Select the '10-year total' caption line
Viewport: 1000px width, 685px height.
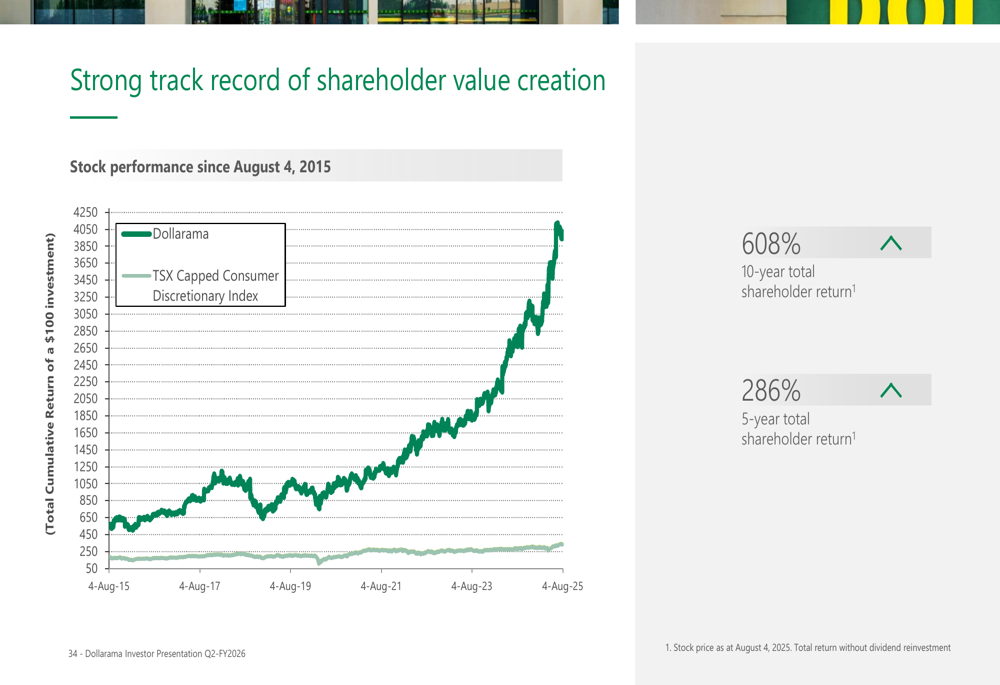tap(778, 272)
